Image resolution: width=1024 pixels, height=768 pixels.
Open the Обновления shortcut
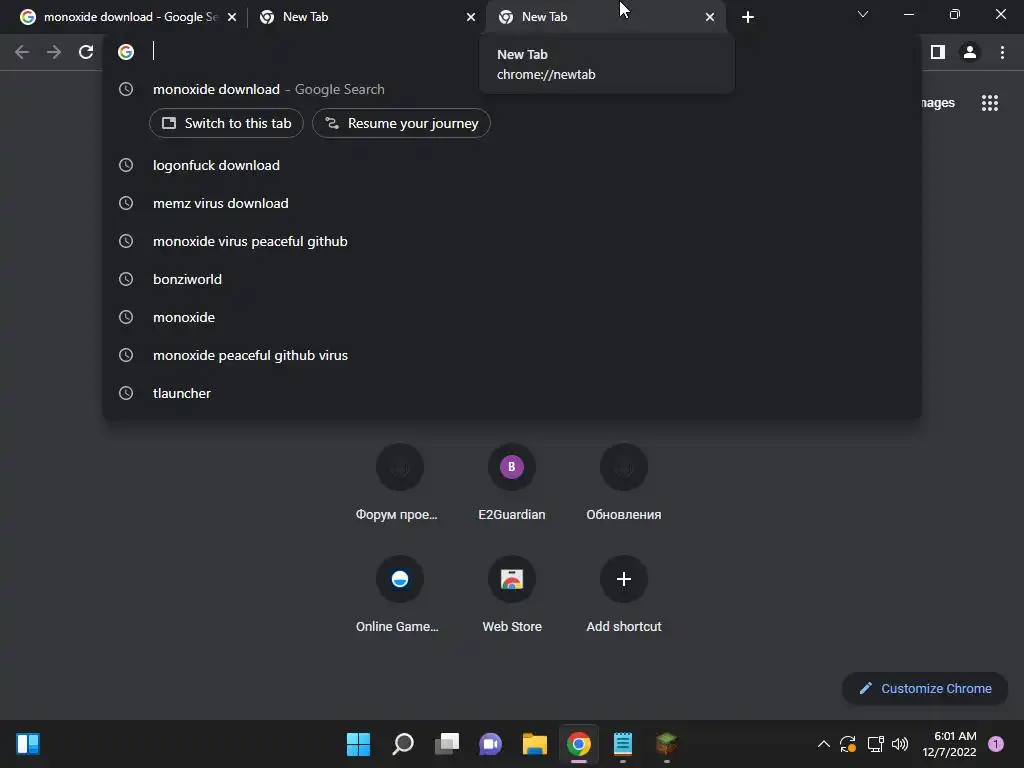(624, 484)
